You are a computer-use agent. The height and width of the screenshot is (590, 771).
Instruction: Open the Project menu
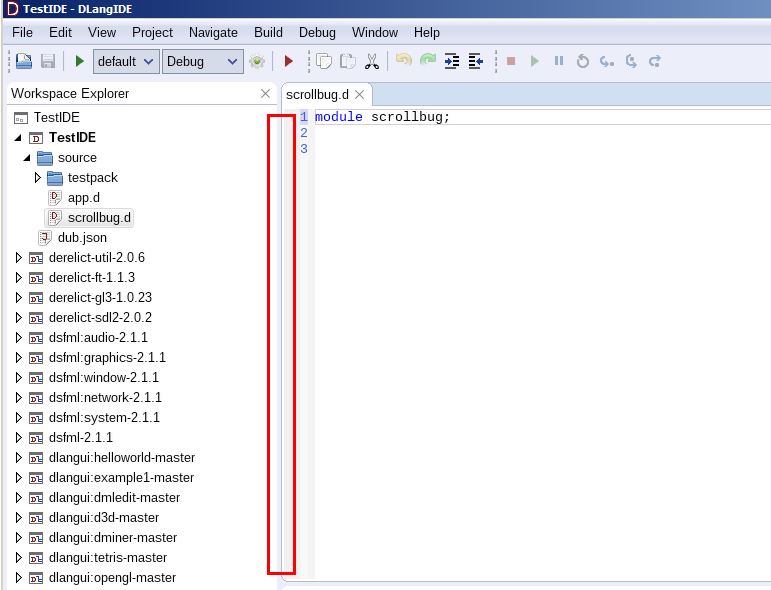tap(152, 32)
